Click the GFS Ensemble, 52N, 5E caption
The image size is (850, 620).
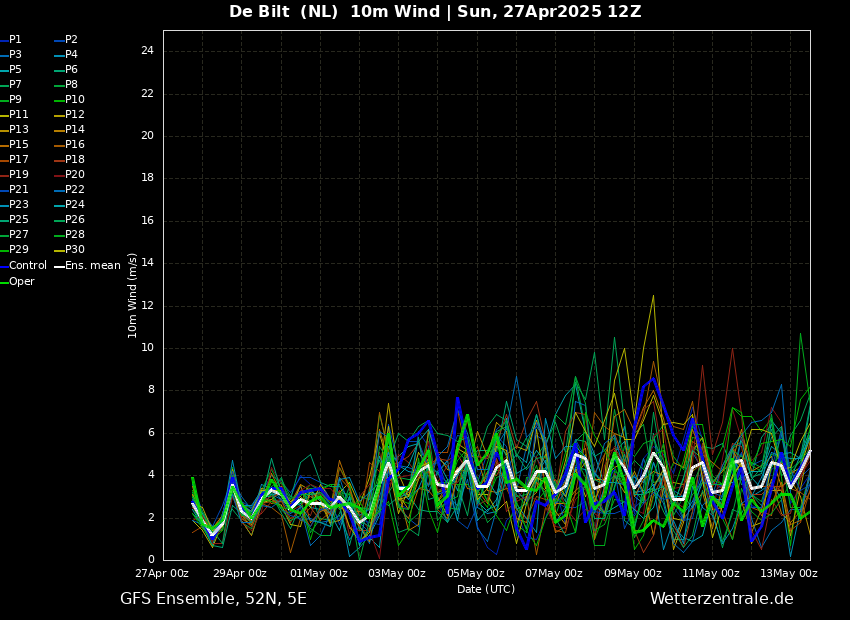(213, 598)
